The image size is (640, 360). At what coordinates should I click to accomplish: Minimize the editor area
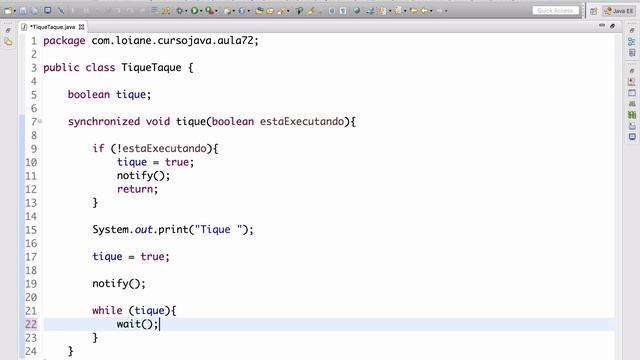click(x=602, y=26)
